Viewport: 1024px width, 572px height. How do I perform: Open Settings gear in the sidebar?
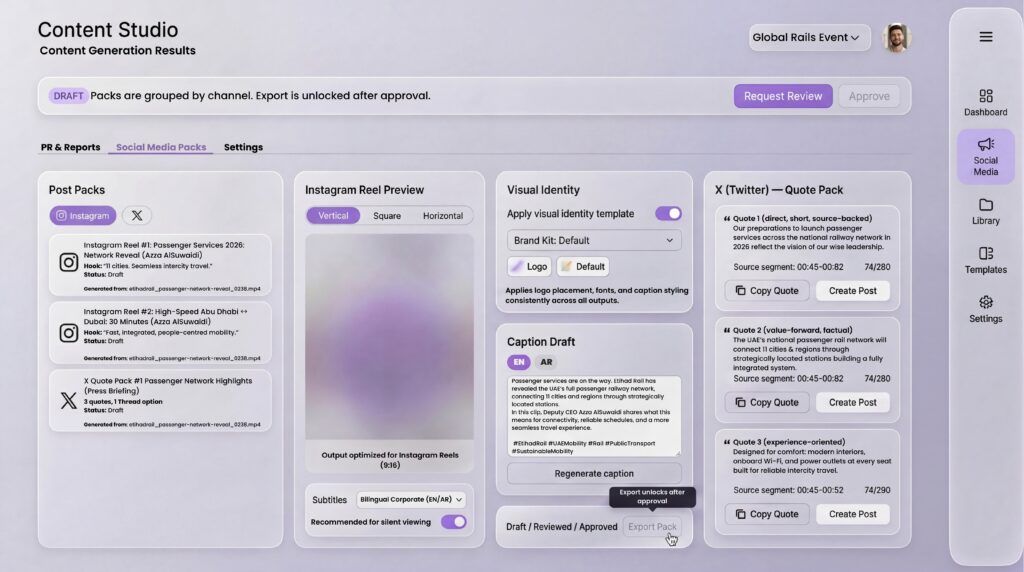(x=985, y=308)
